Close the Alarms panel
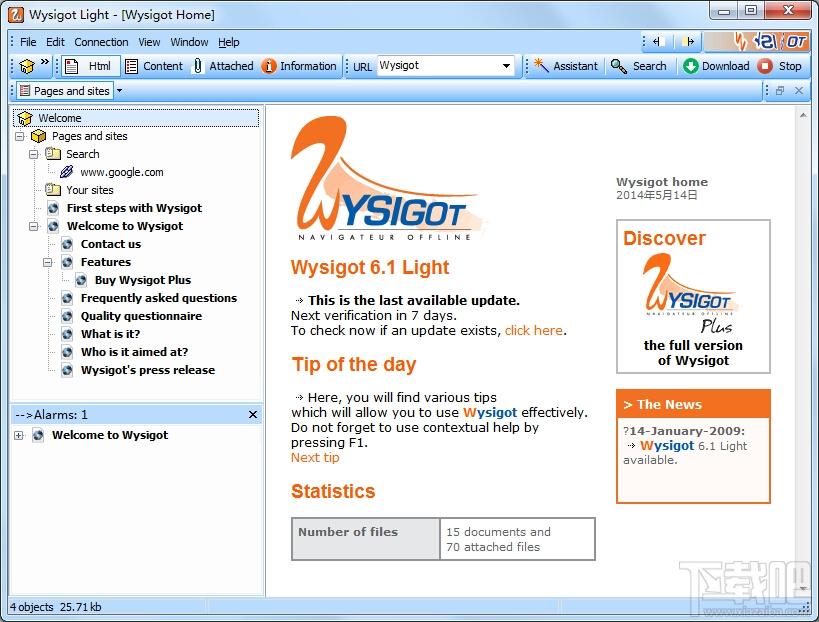Screen dimensions: 819x622 click(x=253, y=414)
